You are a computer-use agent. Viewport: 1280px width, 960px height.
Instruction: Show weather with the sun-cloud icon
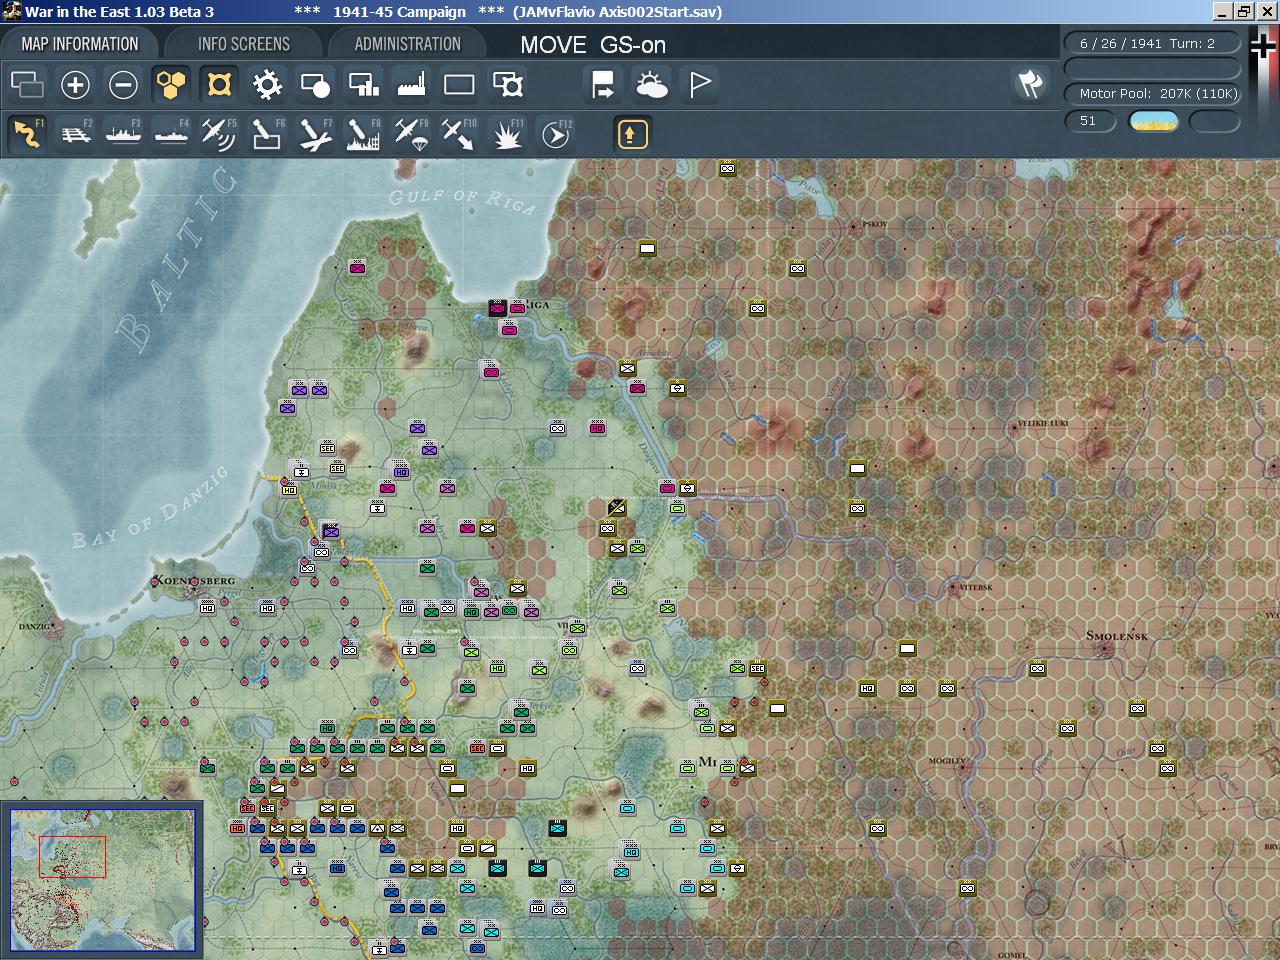tap(652, 85)
